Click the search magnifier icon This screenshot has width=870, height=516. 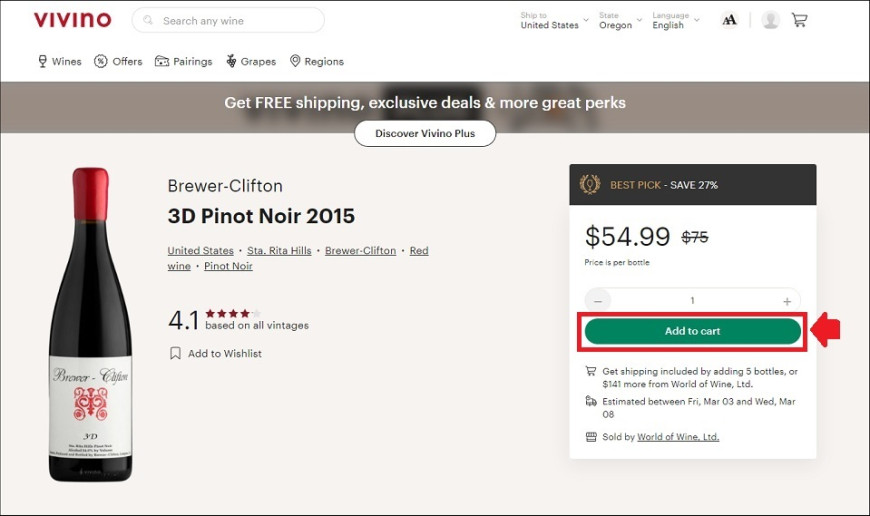pyautogui.click(x=148, y=21)
